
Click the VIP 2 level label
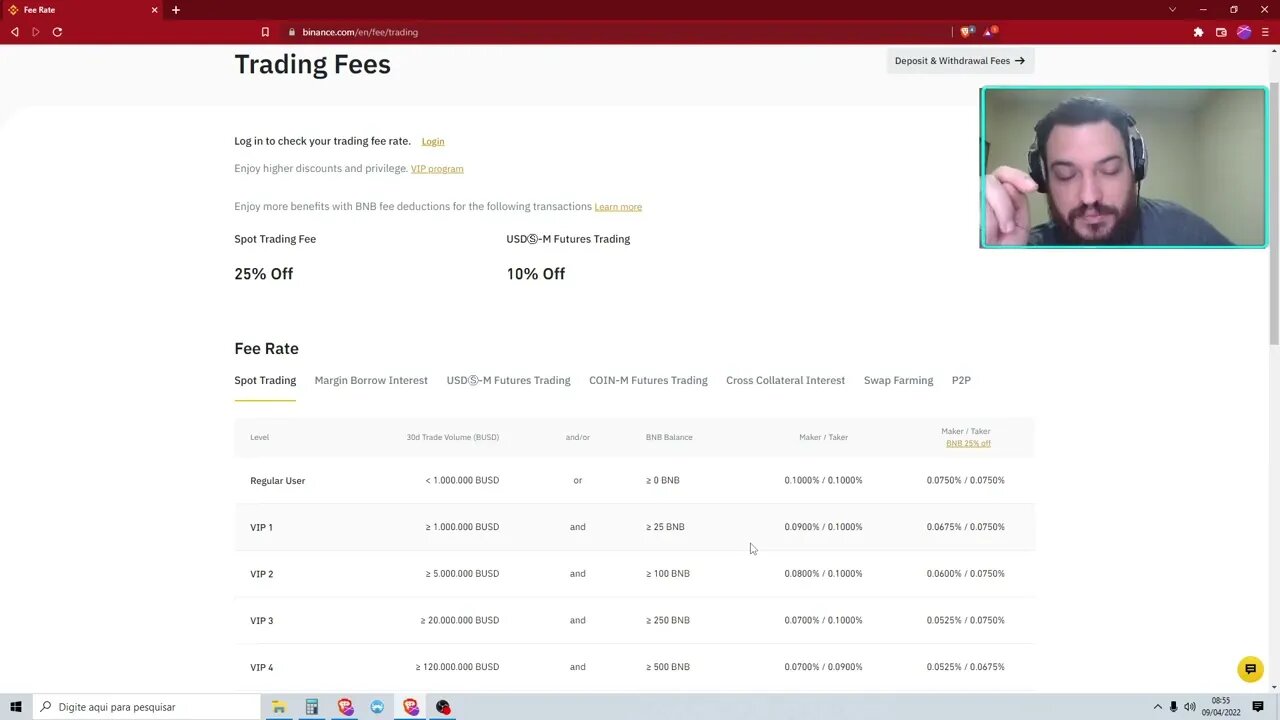click(261, 574)
